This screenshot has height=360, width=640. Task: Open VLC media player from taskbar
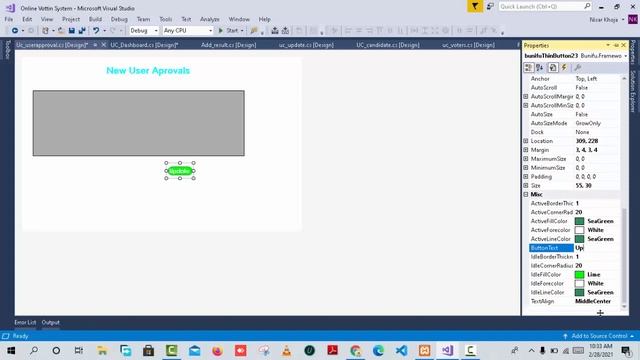pyautogui.click(x=287, y=350)
